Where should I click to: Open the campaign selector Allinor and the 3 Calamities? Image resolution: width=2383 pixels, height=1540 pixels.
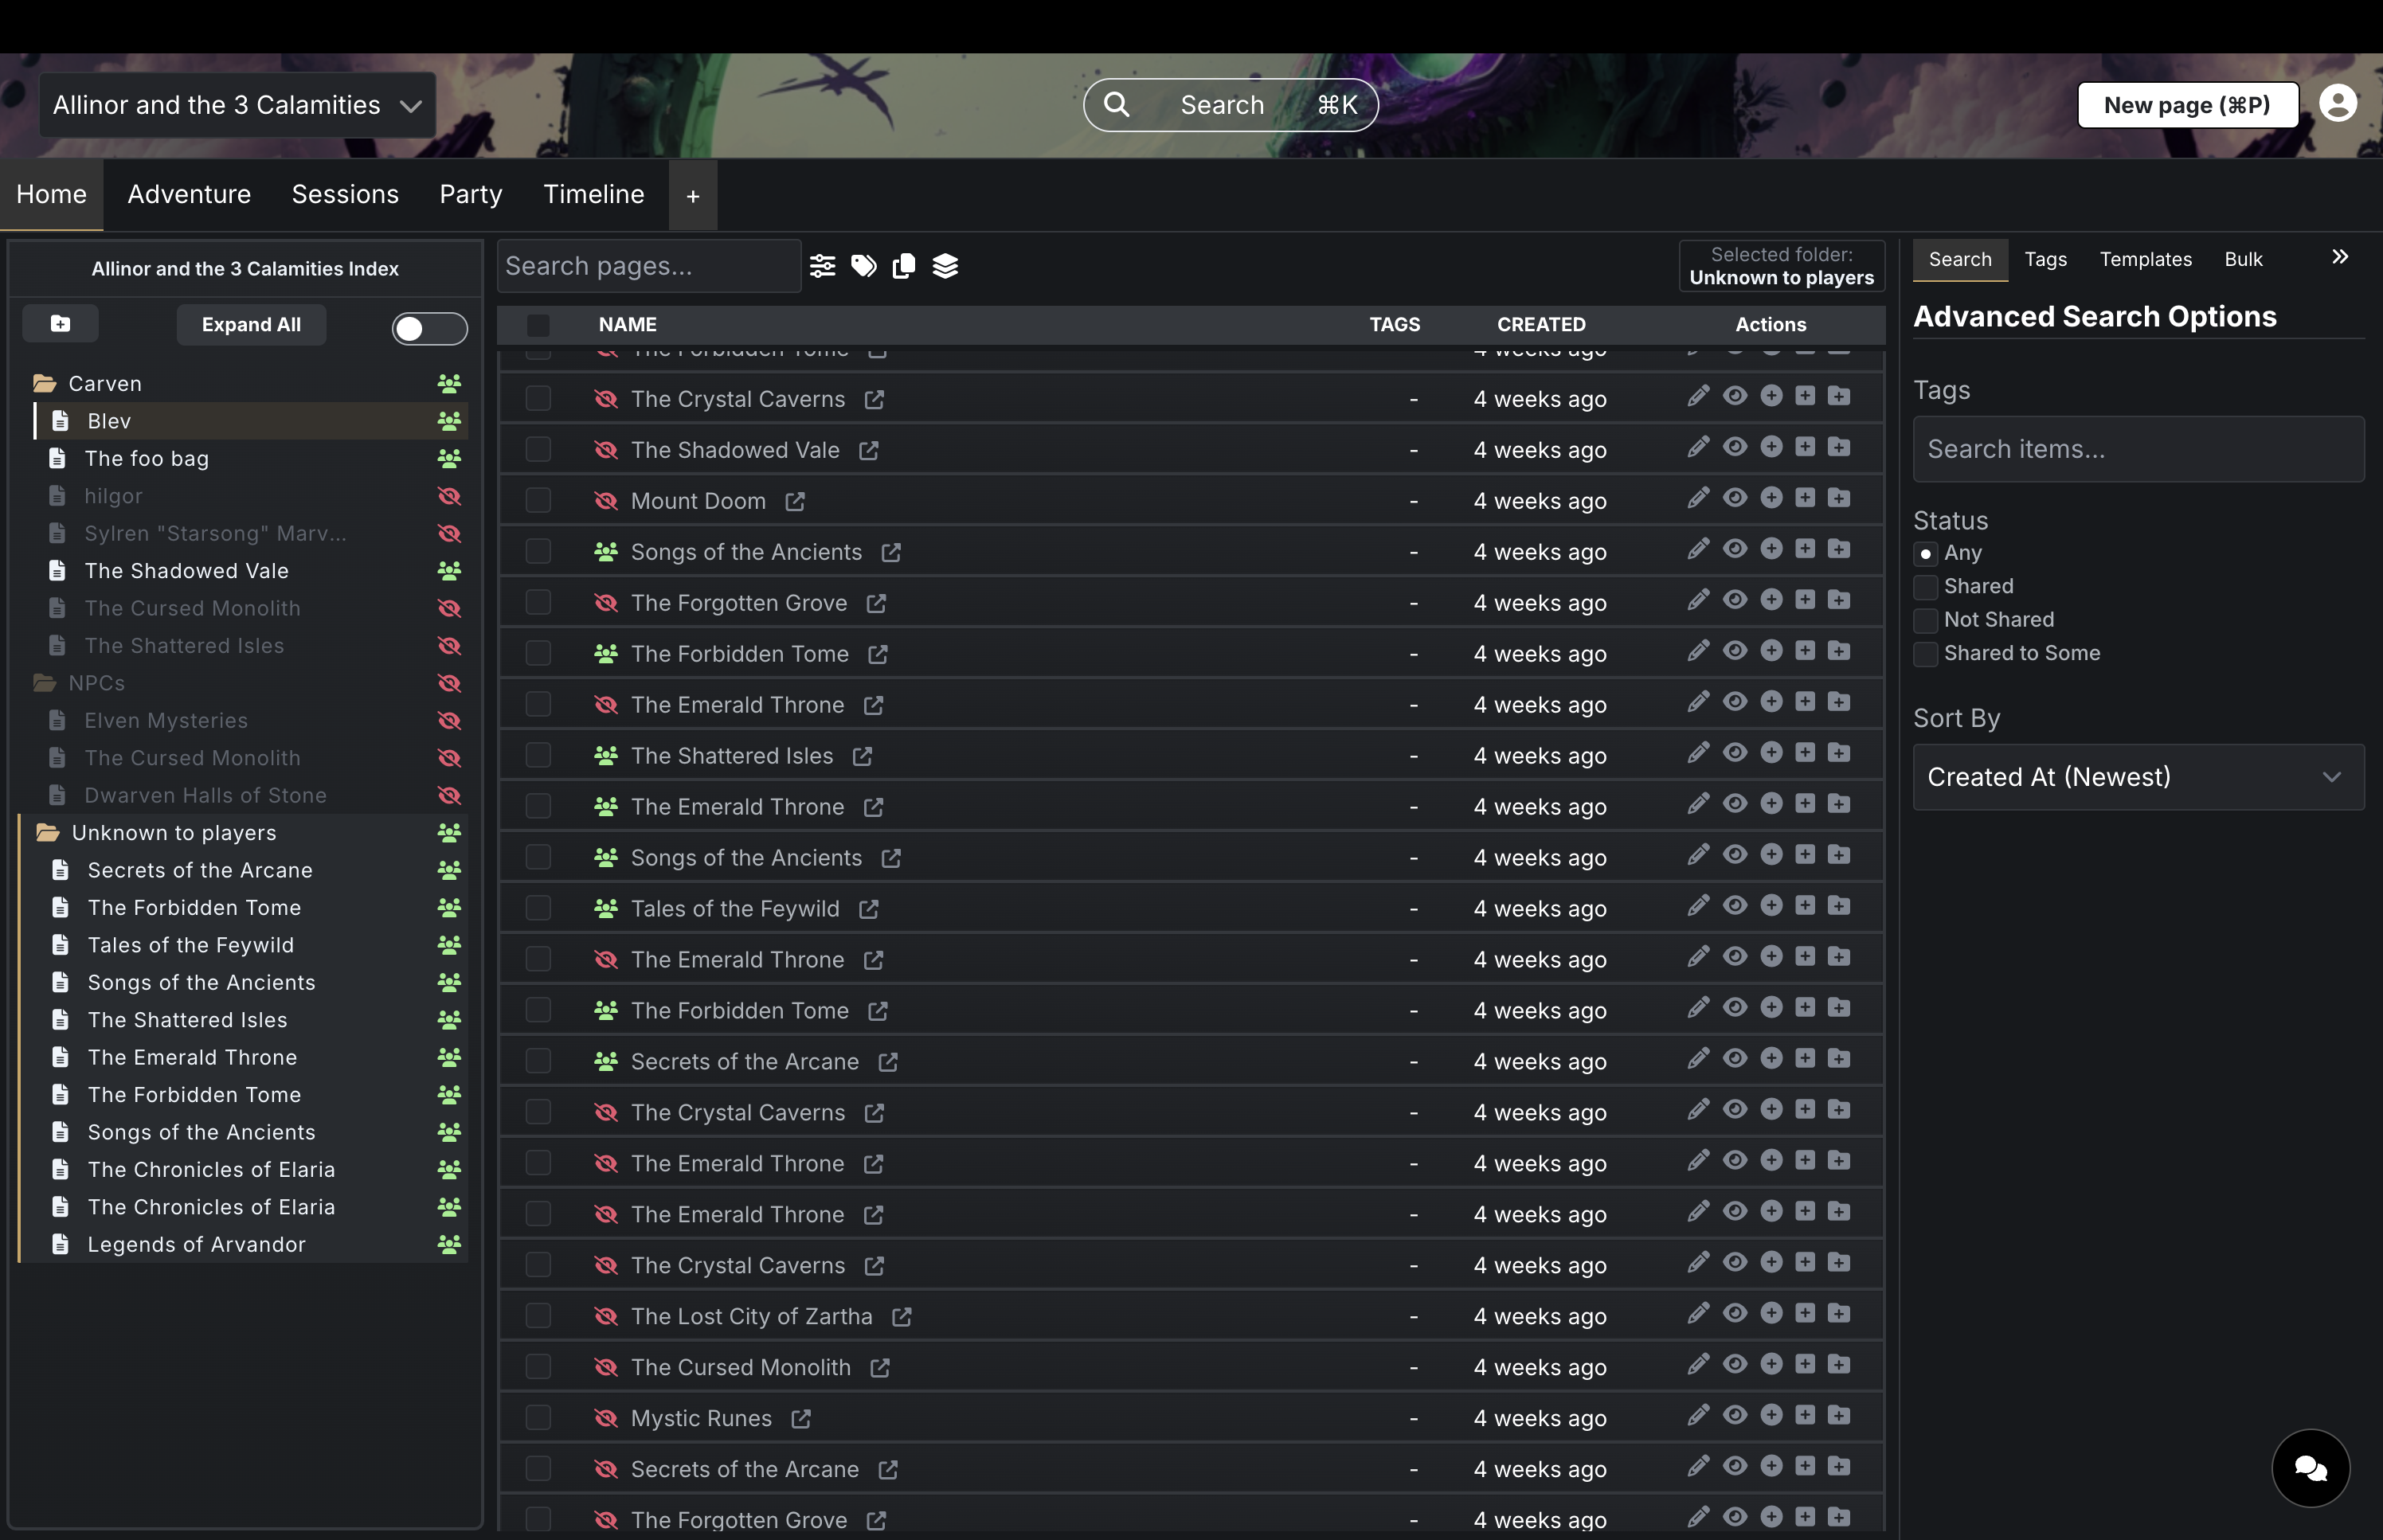237,105
